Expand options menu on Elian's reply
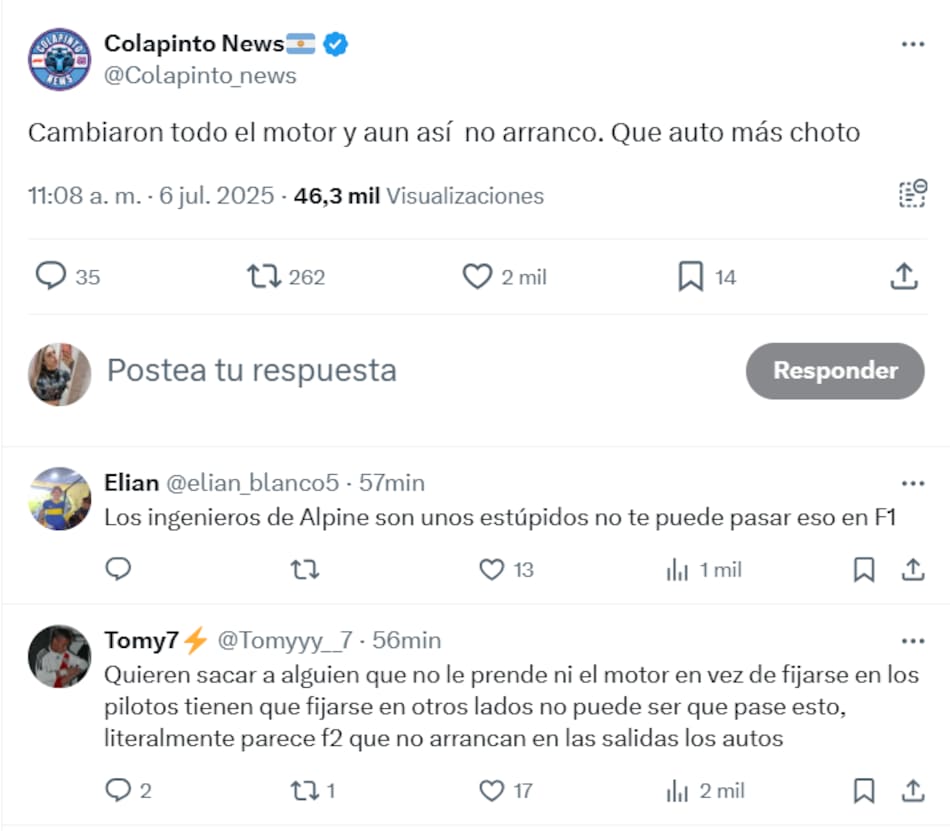950x831 pixels. pyautogui.click(x=912, y=484)
